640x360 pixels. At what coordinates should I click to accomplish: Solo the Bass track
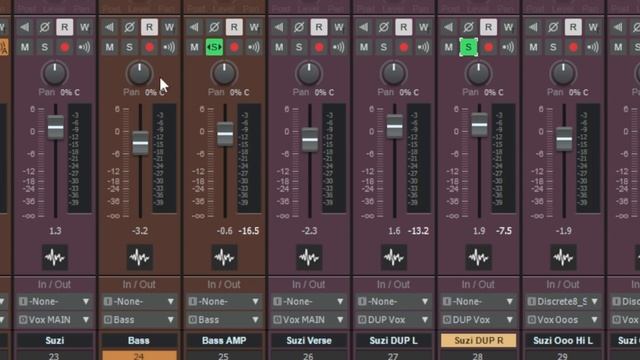(129, 47)
